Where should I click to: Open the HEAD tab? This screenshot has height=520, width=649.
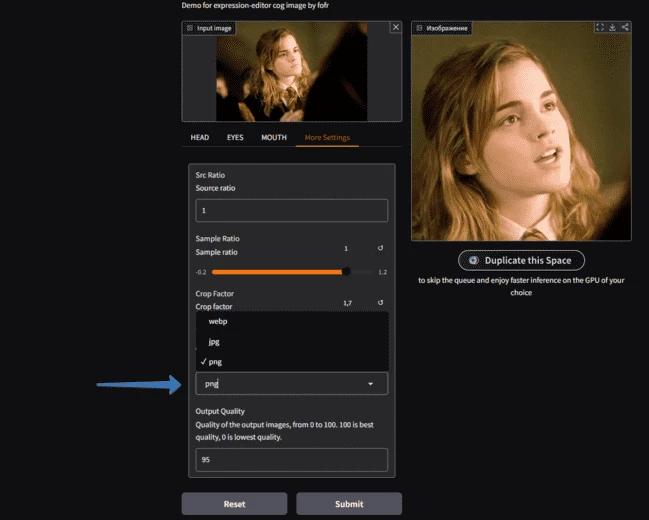pos(200,137)
